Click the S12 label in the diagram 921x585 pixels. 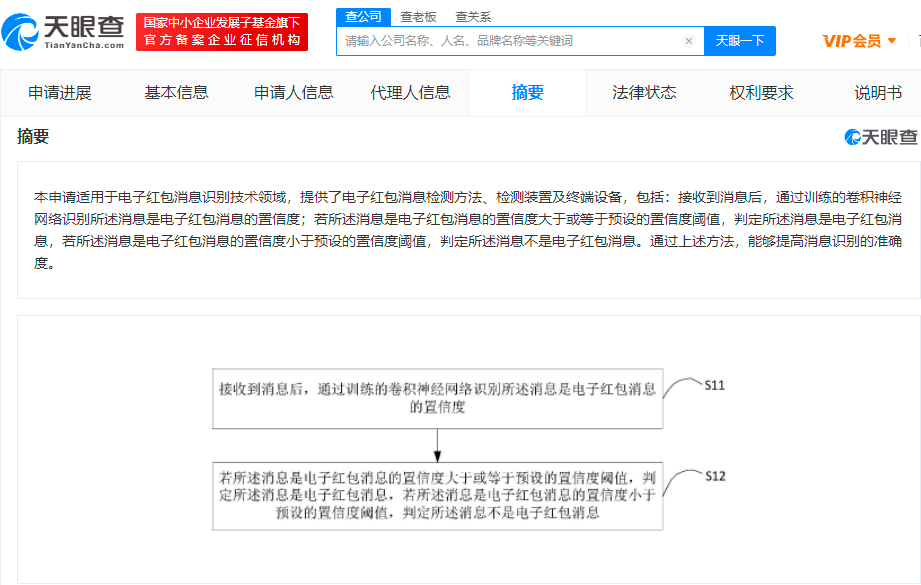[715, 476]
